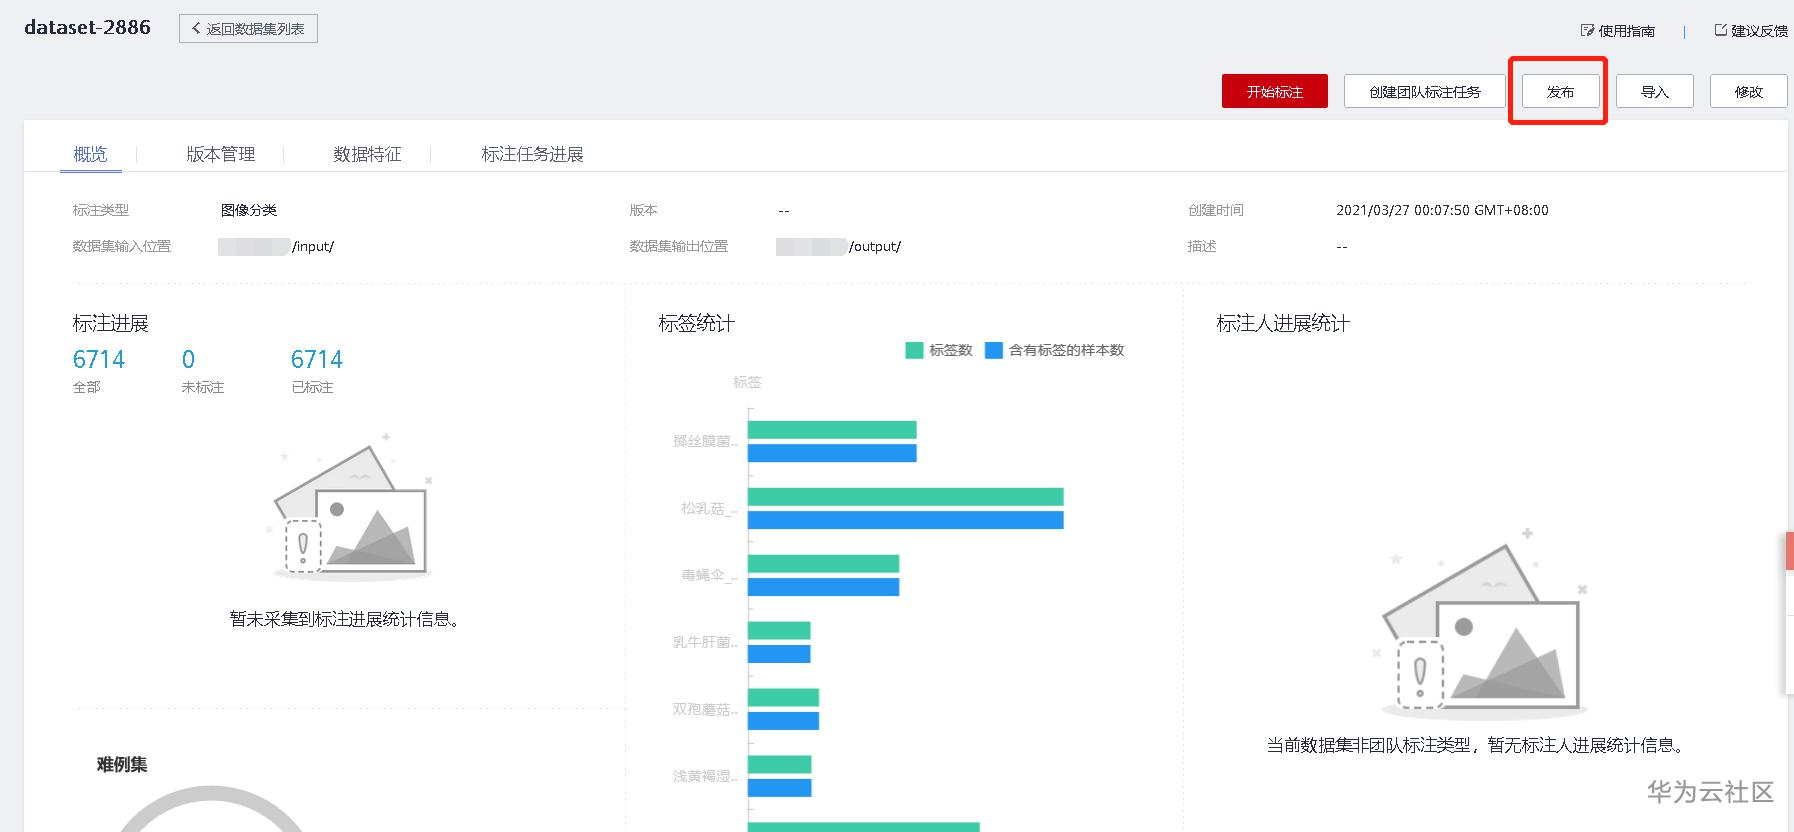Click 6714 全部 count
Image resolution: width=1794 pixels, height=832 pixels.
pos(99,359)
